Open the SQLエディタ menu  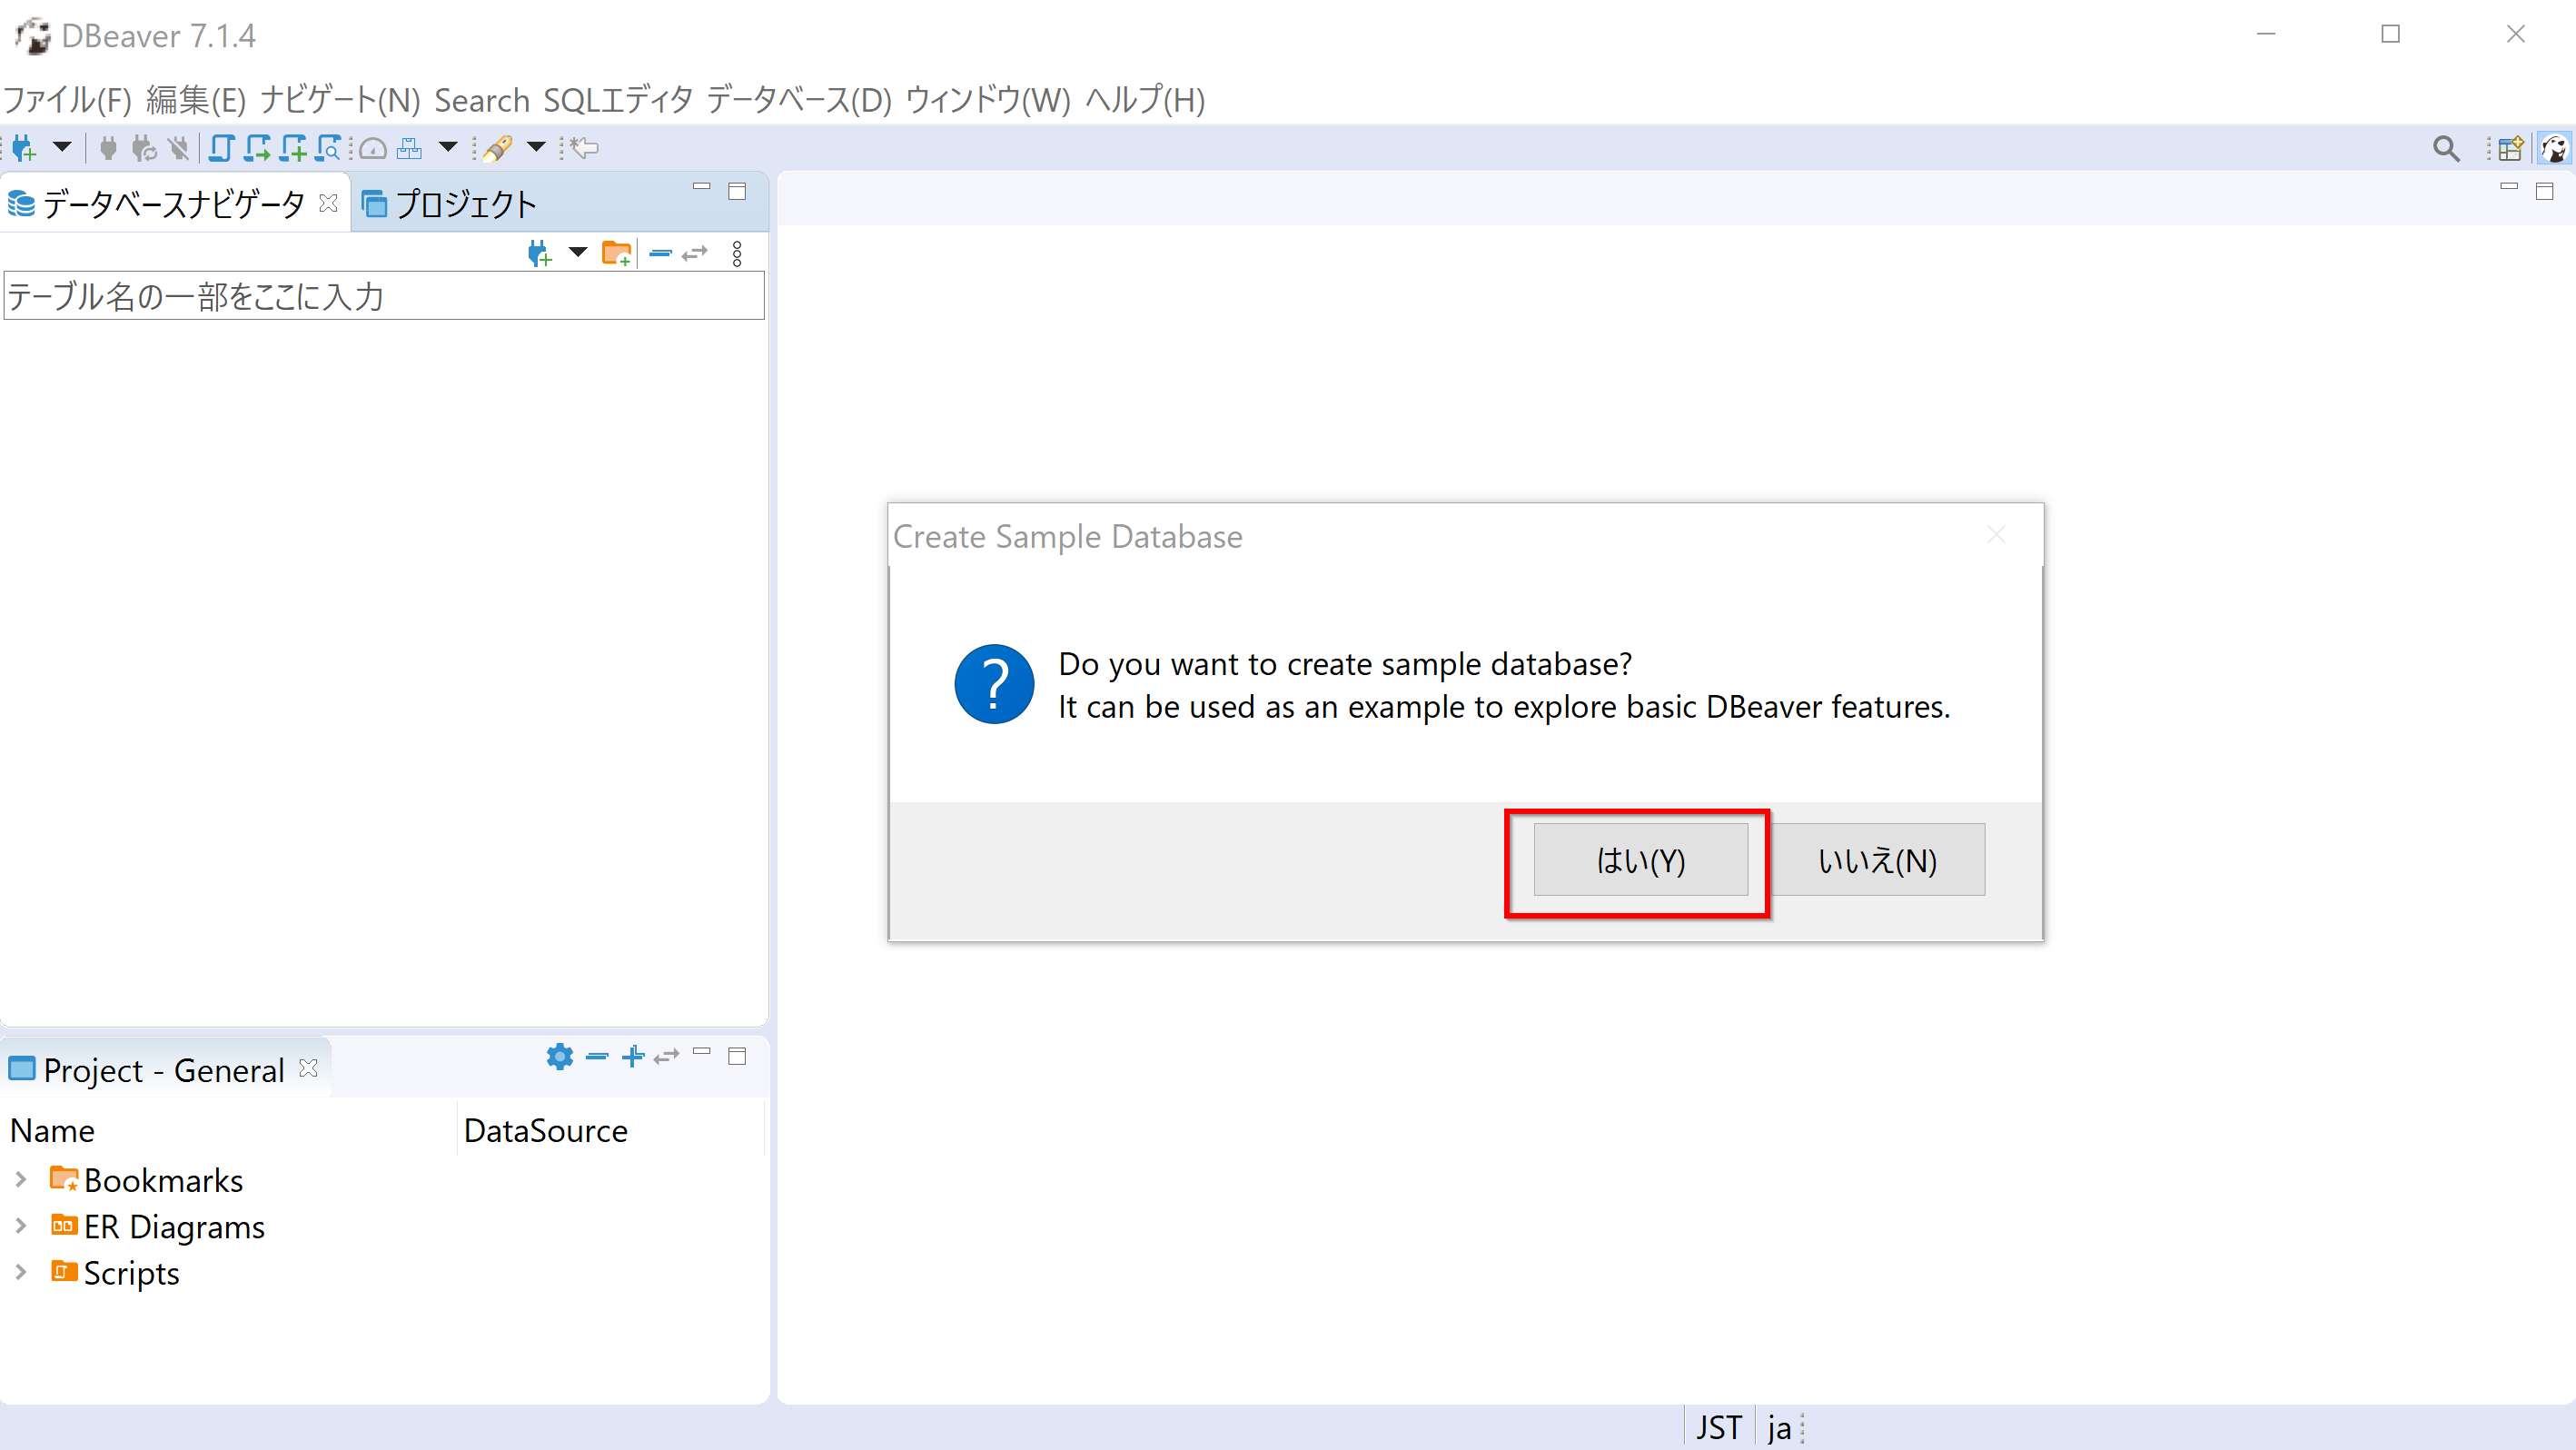618,100
